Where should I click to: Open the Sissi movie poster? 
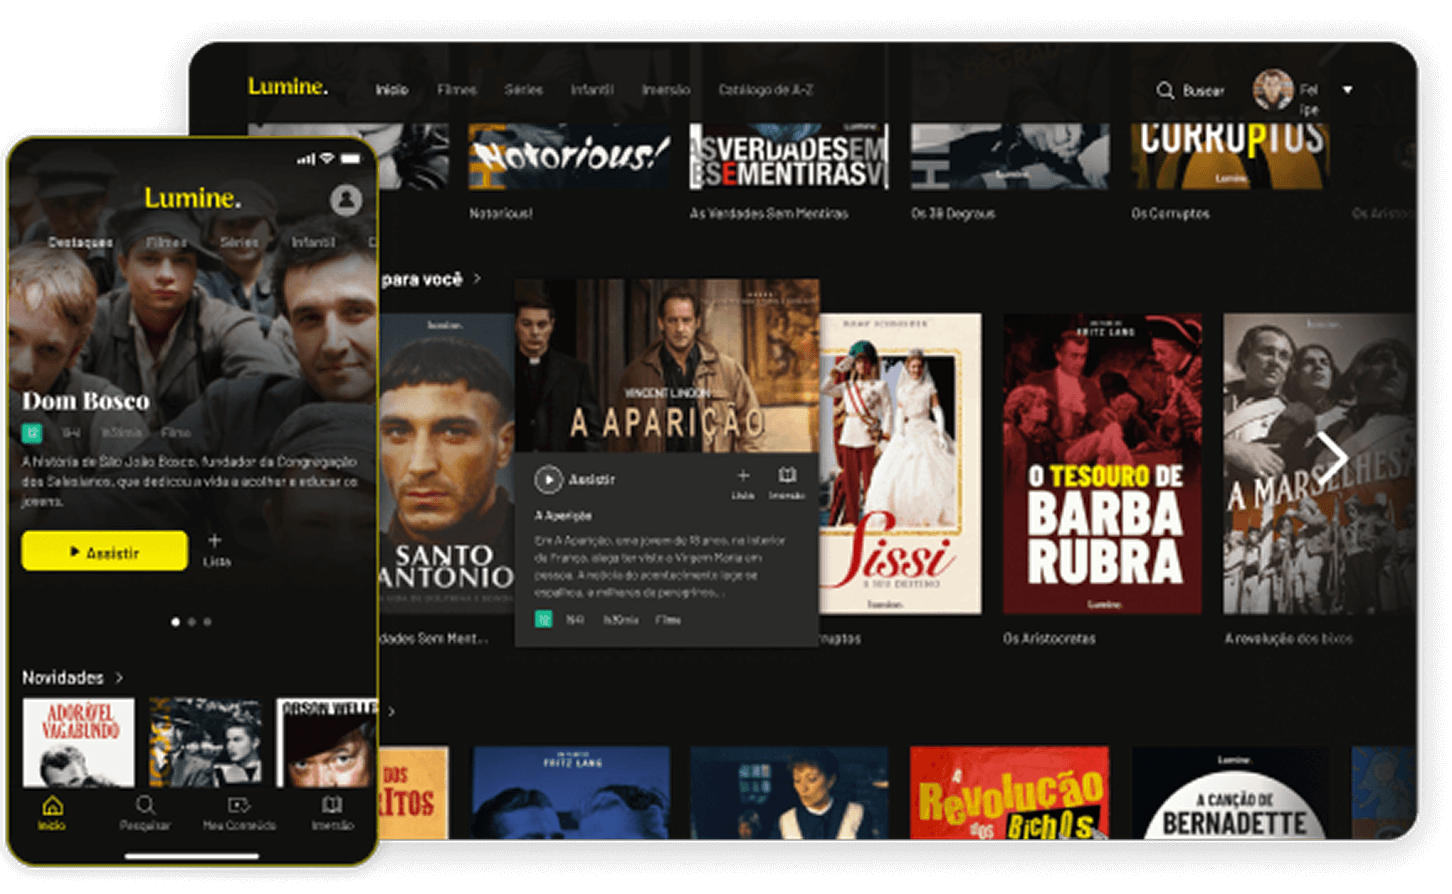[900, 463]
